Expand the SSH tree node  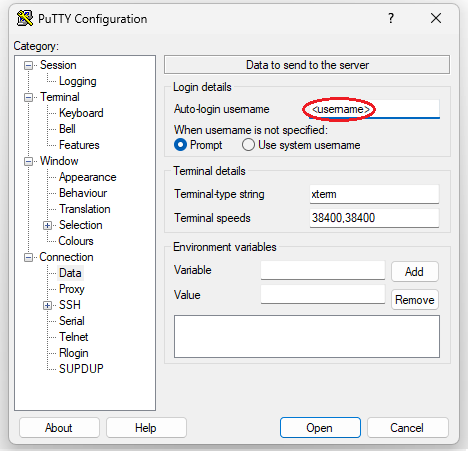point(47,305)
